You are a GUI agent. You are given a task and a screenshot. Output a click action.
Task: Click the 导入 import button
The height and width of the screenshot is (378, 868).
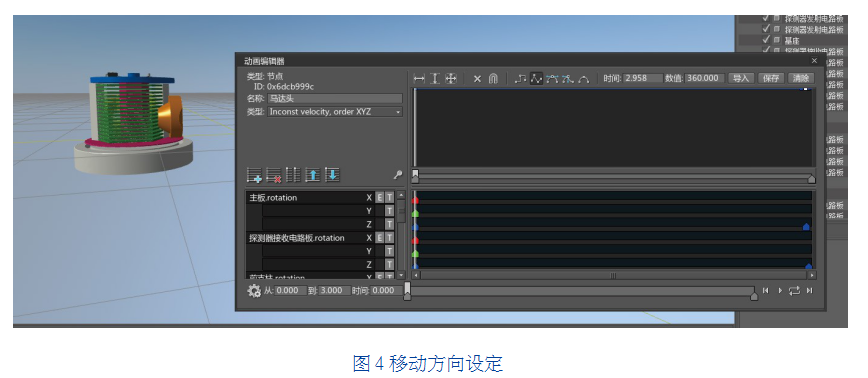click(x=740, y=79)
